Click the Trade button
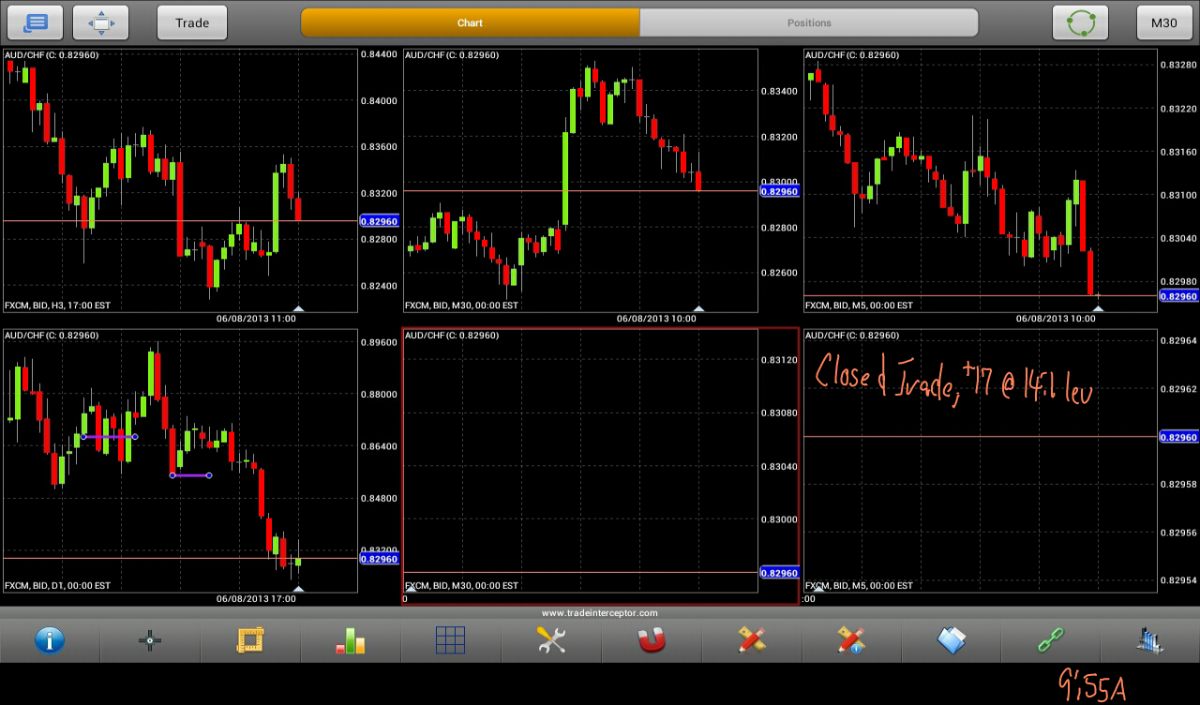This screenshot has width=1200, height=705. coord(192,22)
